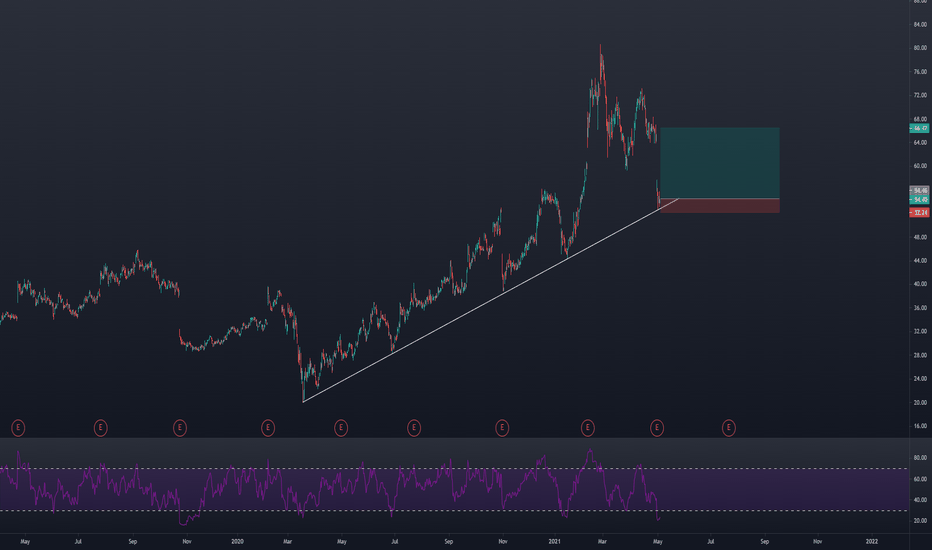Click the 32.00 price scale label
932x550 pixels.
(x=920, y=331)
